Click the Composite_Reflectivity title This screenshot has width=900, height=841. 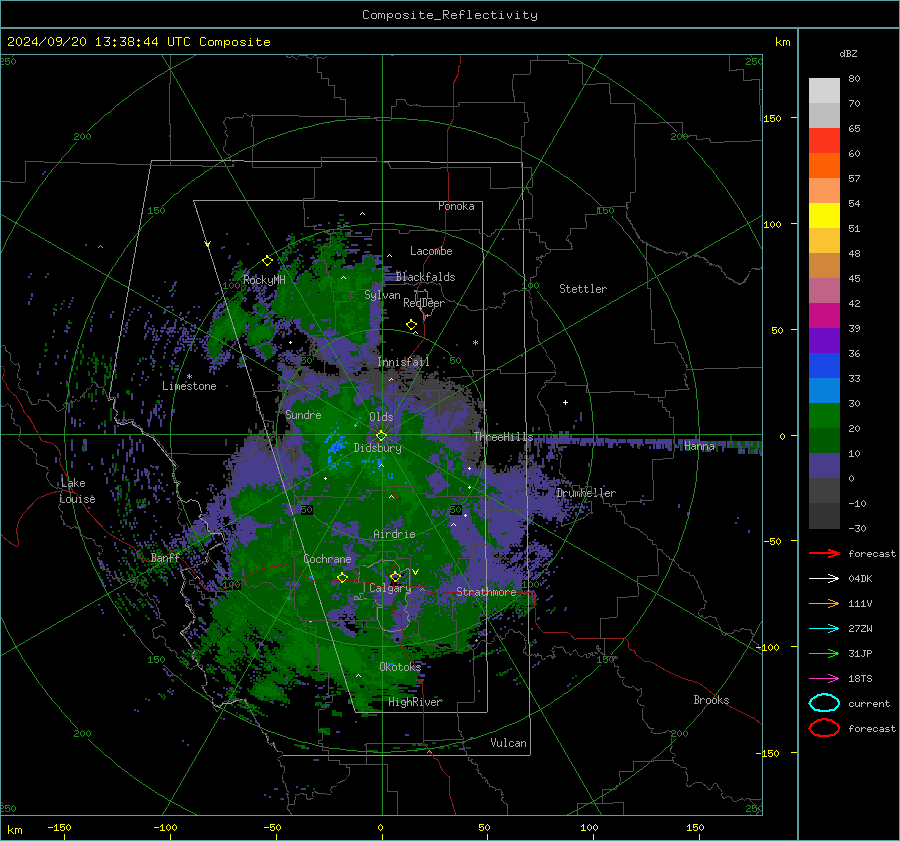[450, 15]
